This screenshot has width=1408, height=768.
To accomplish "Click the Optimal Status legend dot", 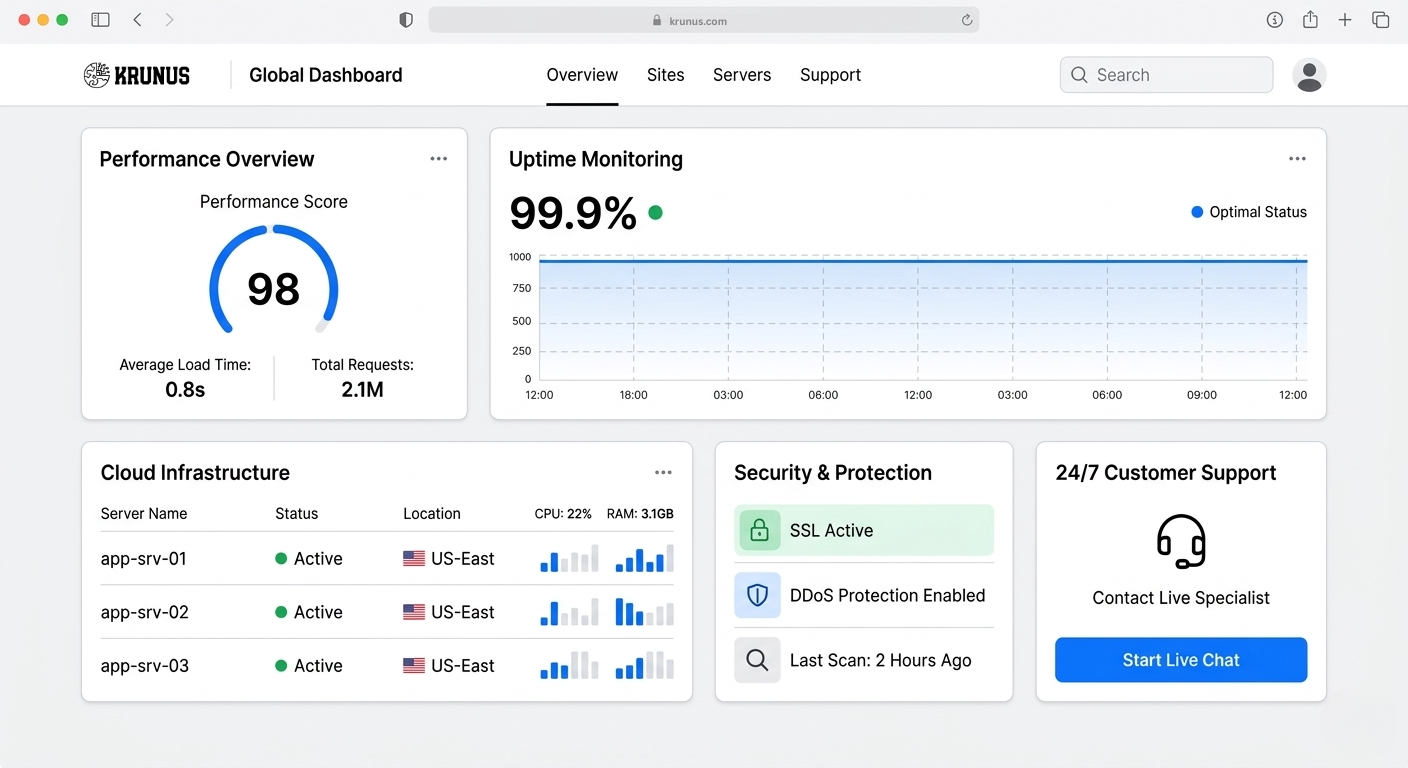I will click(x=1197, y=212).
